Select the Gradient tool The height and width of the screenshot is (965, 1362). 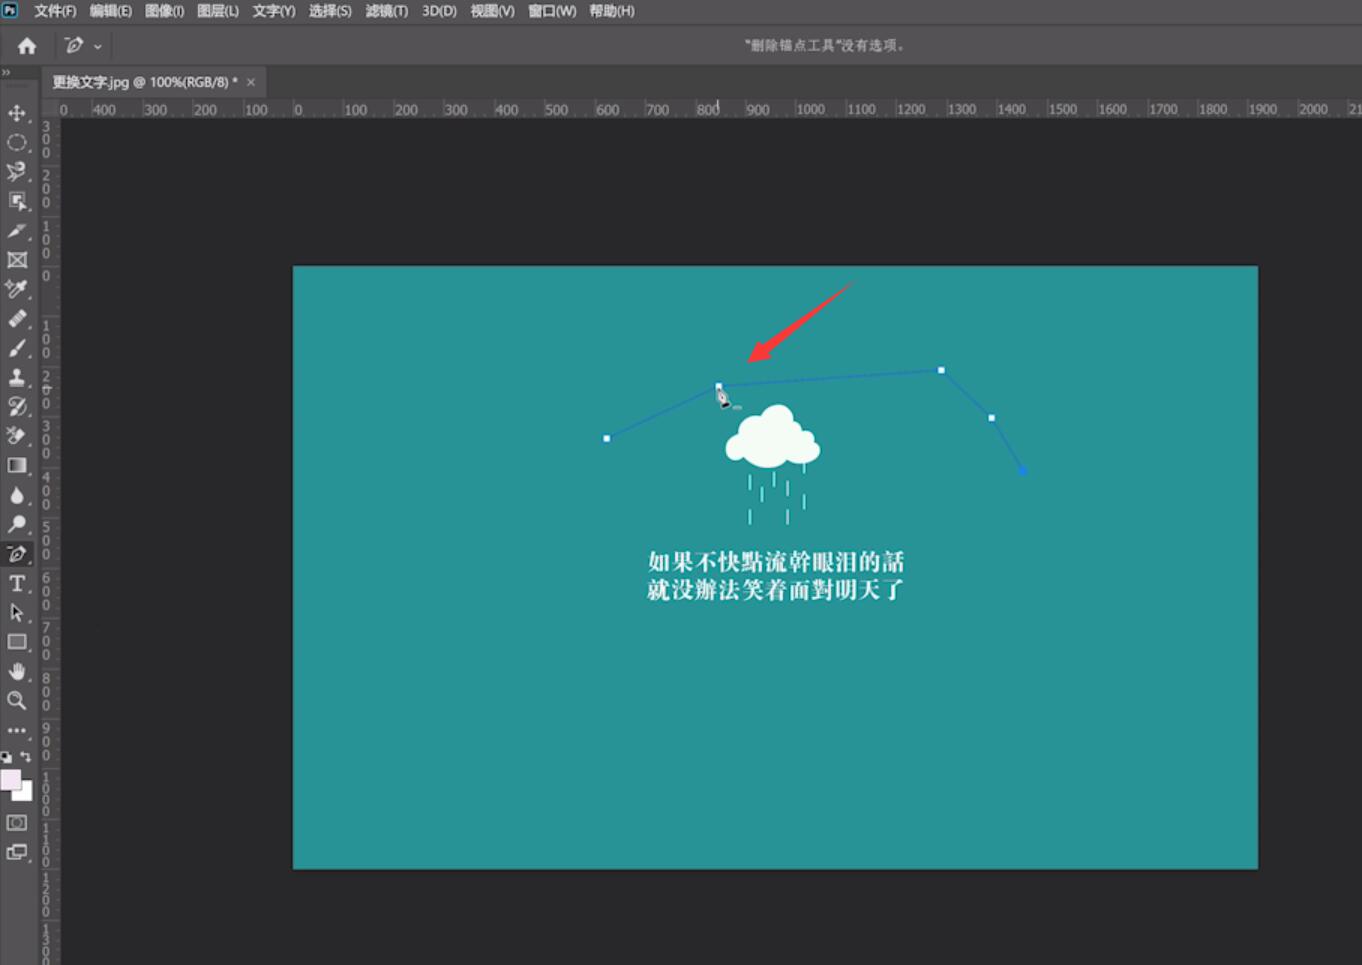pos(17,466)
